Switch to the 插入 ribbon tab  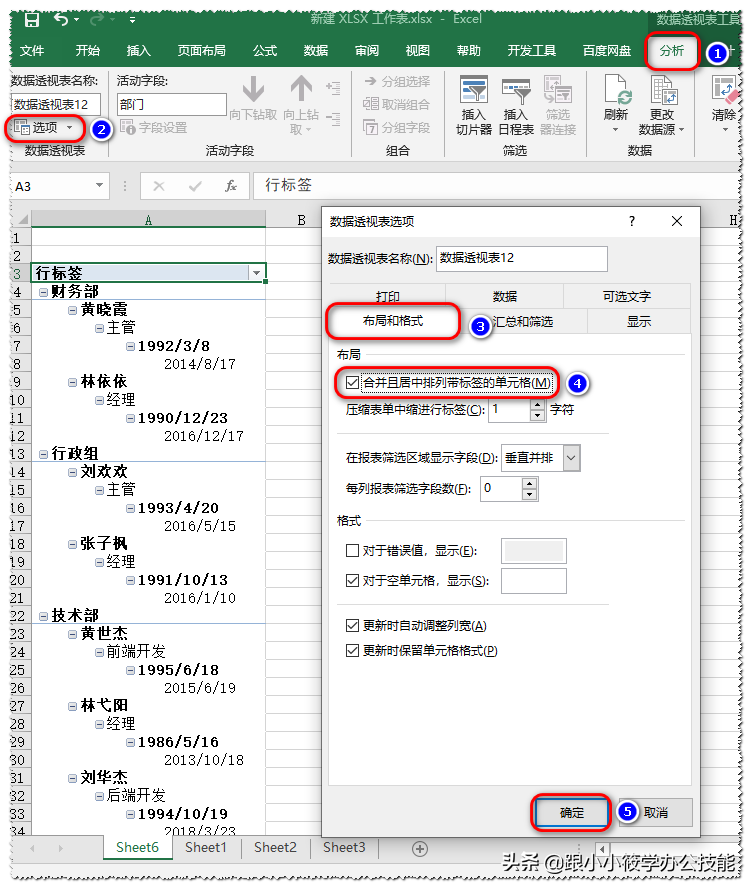[x=139, y=51]
